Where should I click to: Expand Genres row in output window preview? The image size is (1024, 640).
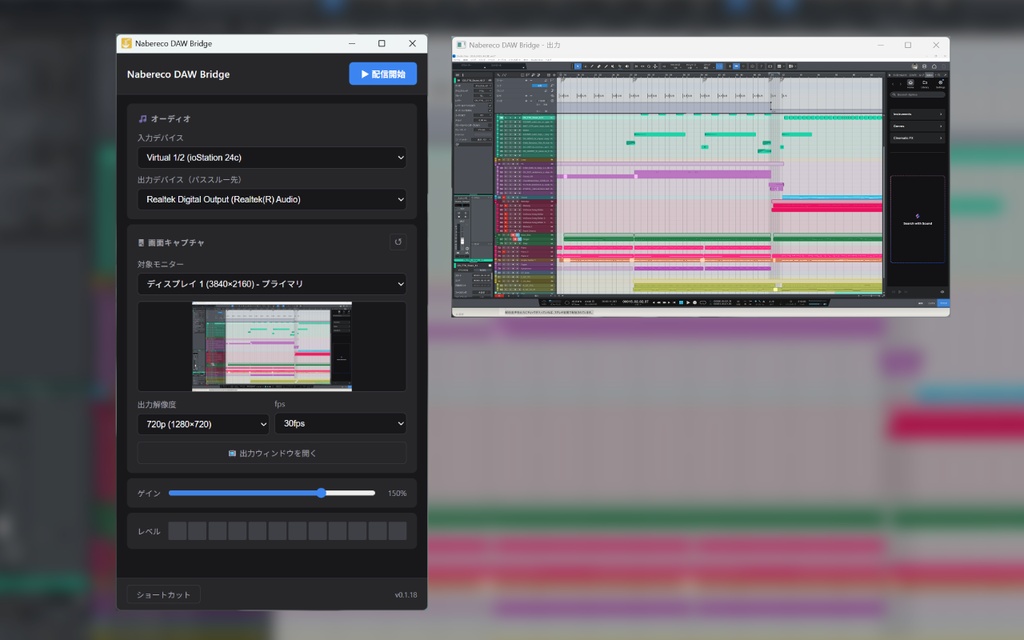click(x=918, y=126)
